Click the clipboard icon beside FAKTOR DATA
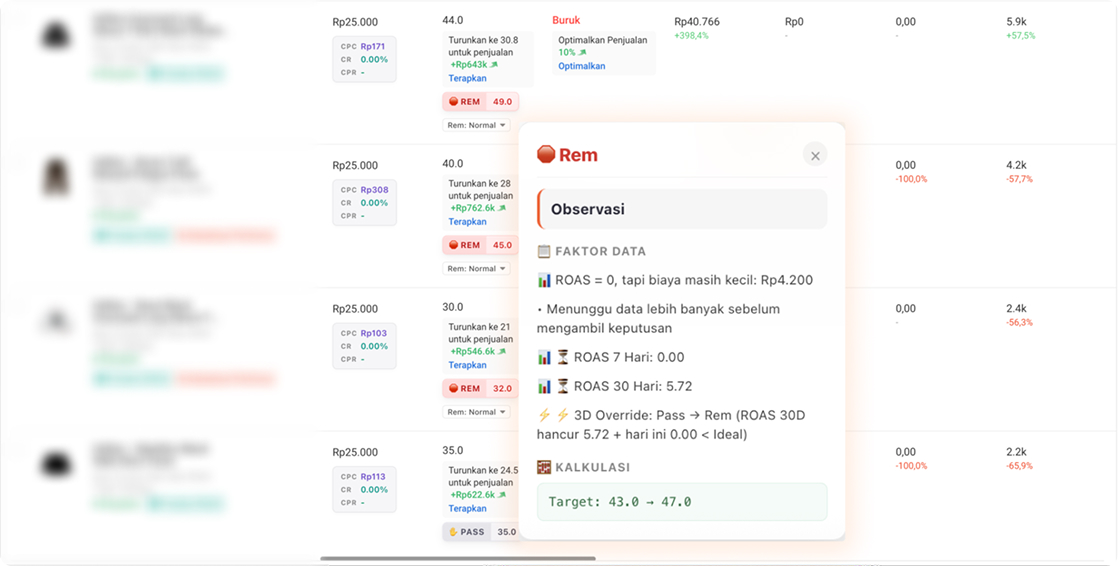 click(544, 252)
